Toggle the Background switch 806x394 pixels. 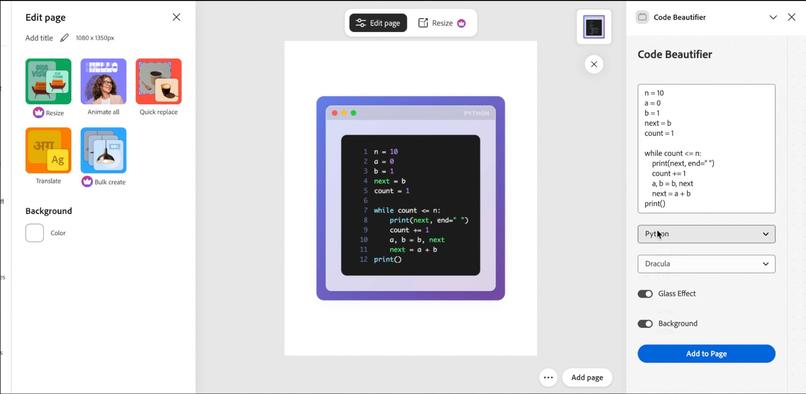645,324
